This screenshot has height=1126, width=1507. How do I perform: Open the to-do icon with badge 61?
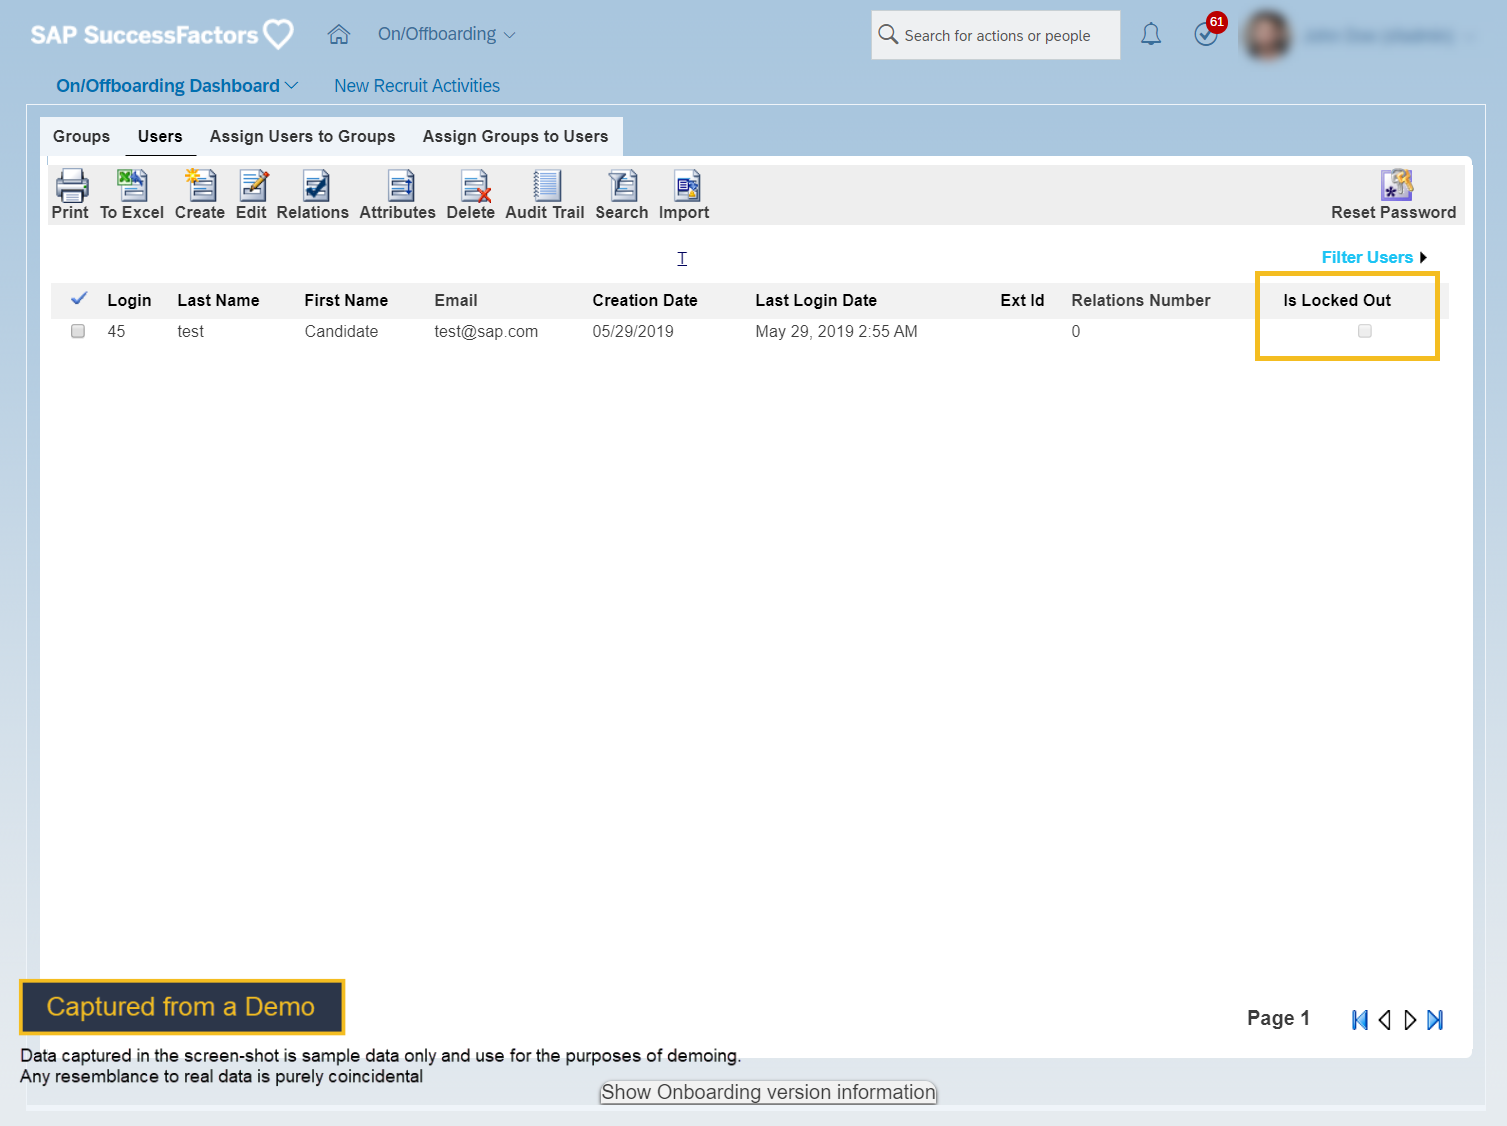tap(1207, 33)
